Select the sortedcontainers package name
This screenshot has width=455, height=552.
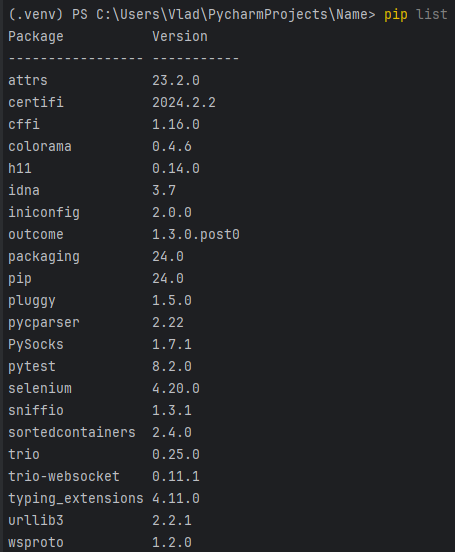click(x=72, y=432)
